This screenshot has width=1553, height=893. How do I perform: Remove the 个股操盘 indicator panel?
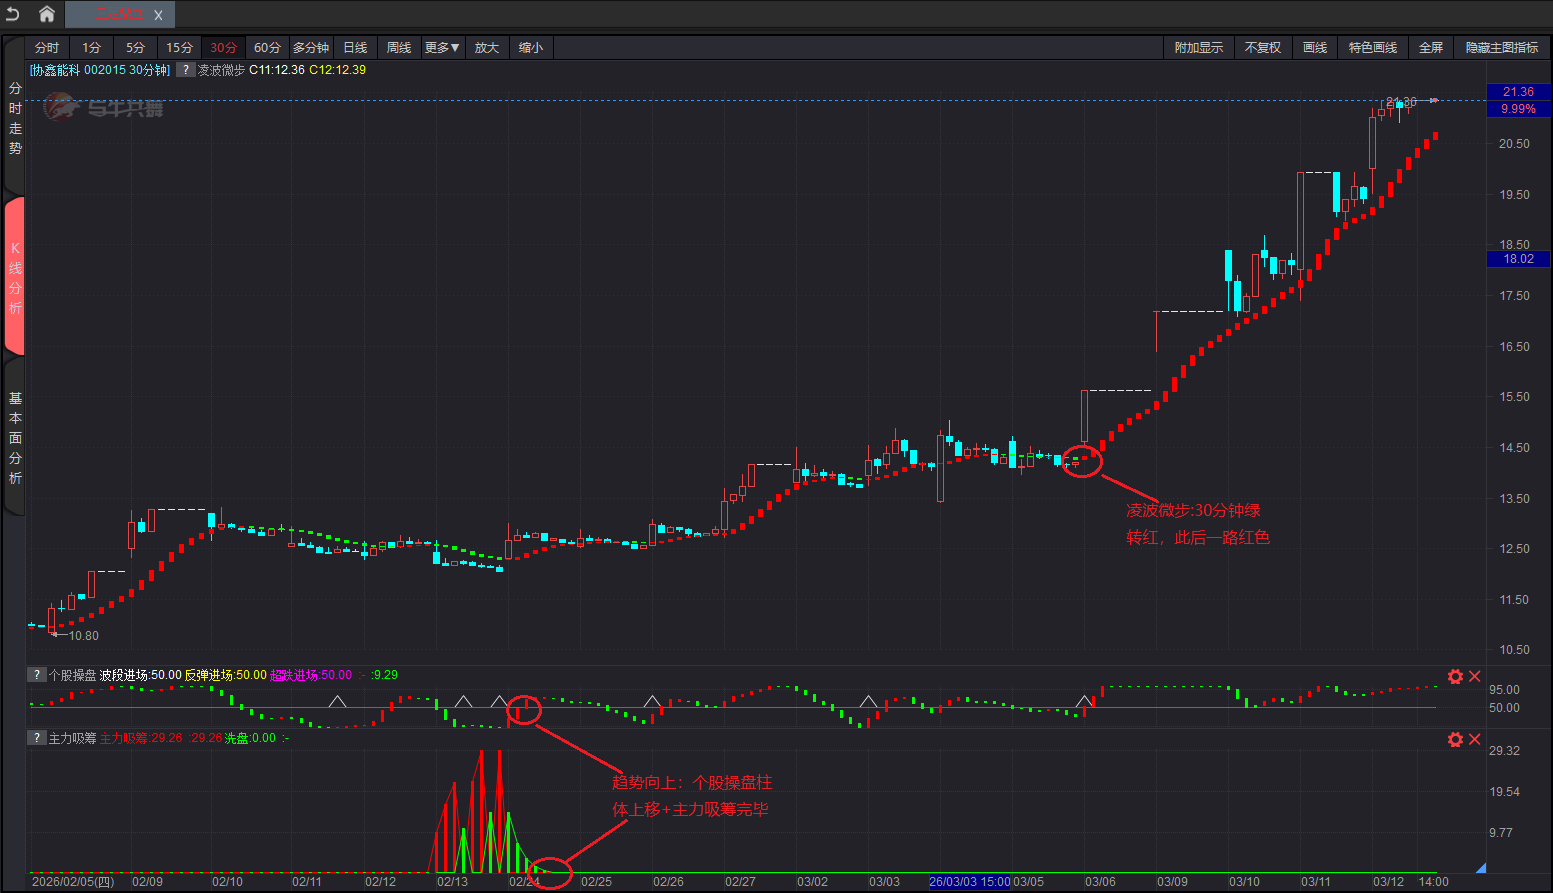1475,677
